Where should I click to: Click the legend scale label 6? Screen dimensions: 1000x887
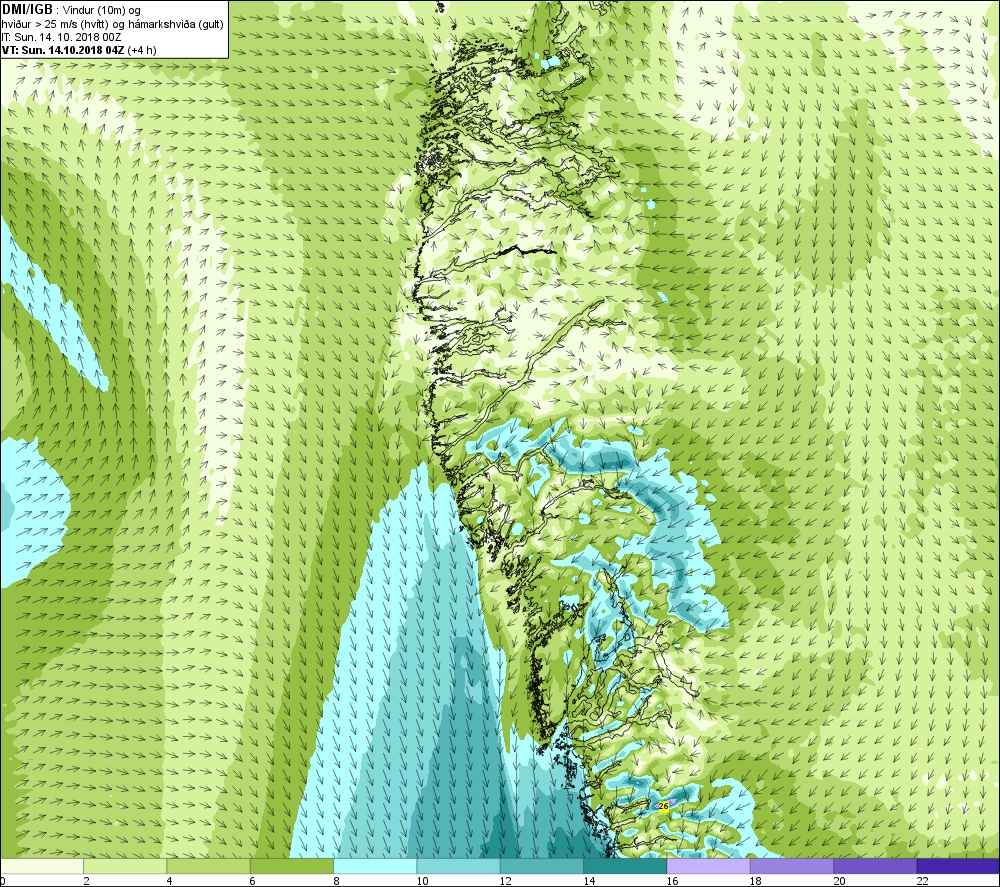click(x=253, y=881)
